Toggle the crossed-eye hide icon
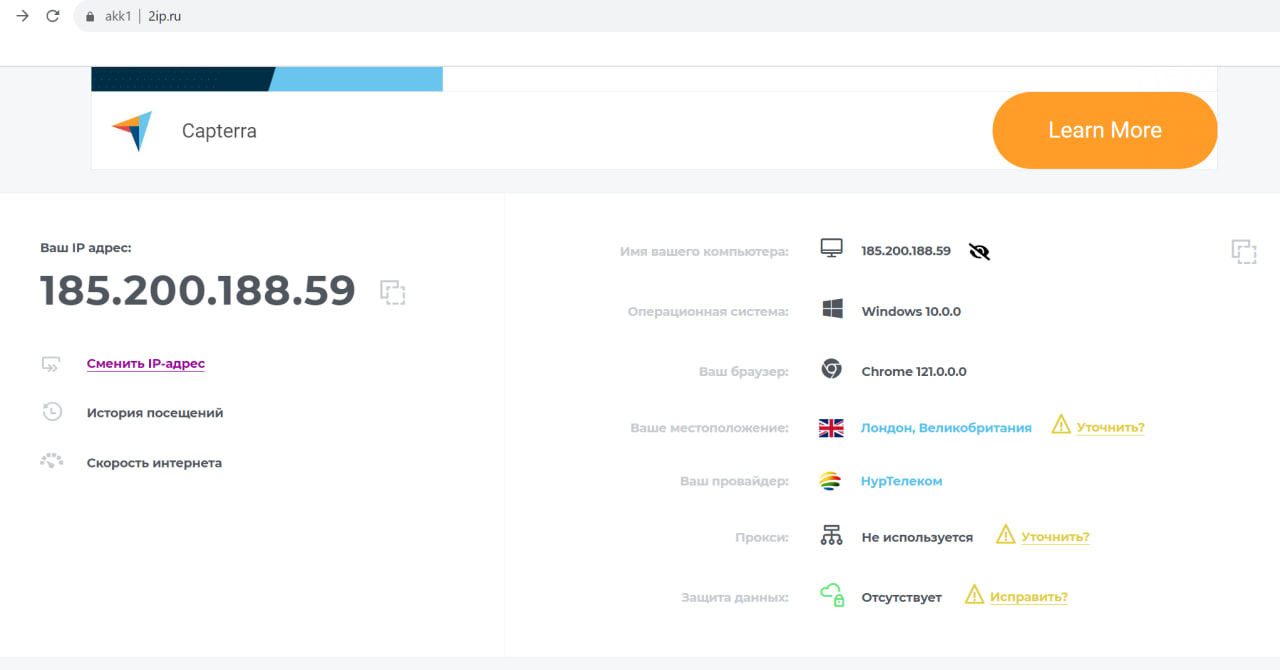Screen dimensions: 1280x670 [x=980, y=252]
